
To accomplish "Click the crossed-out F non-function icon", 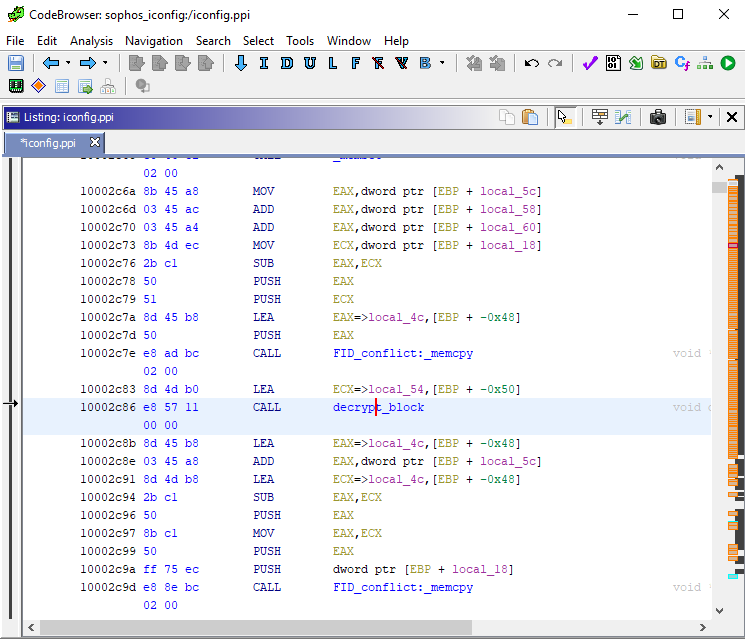I will [378, 63].
